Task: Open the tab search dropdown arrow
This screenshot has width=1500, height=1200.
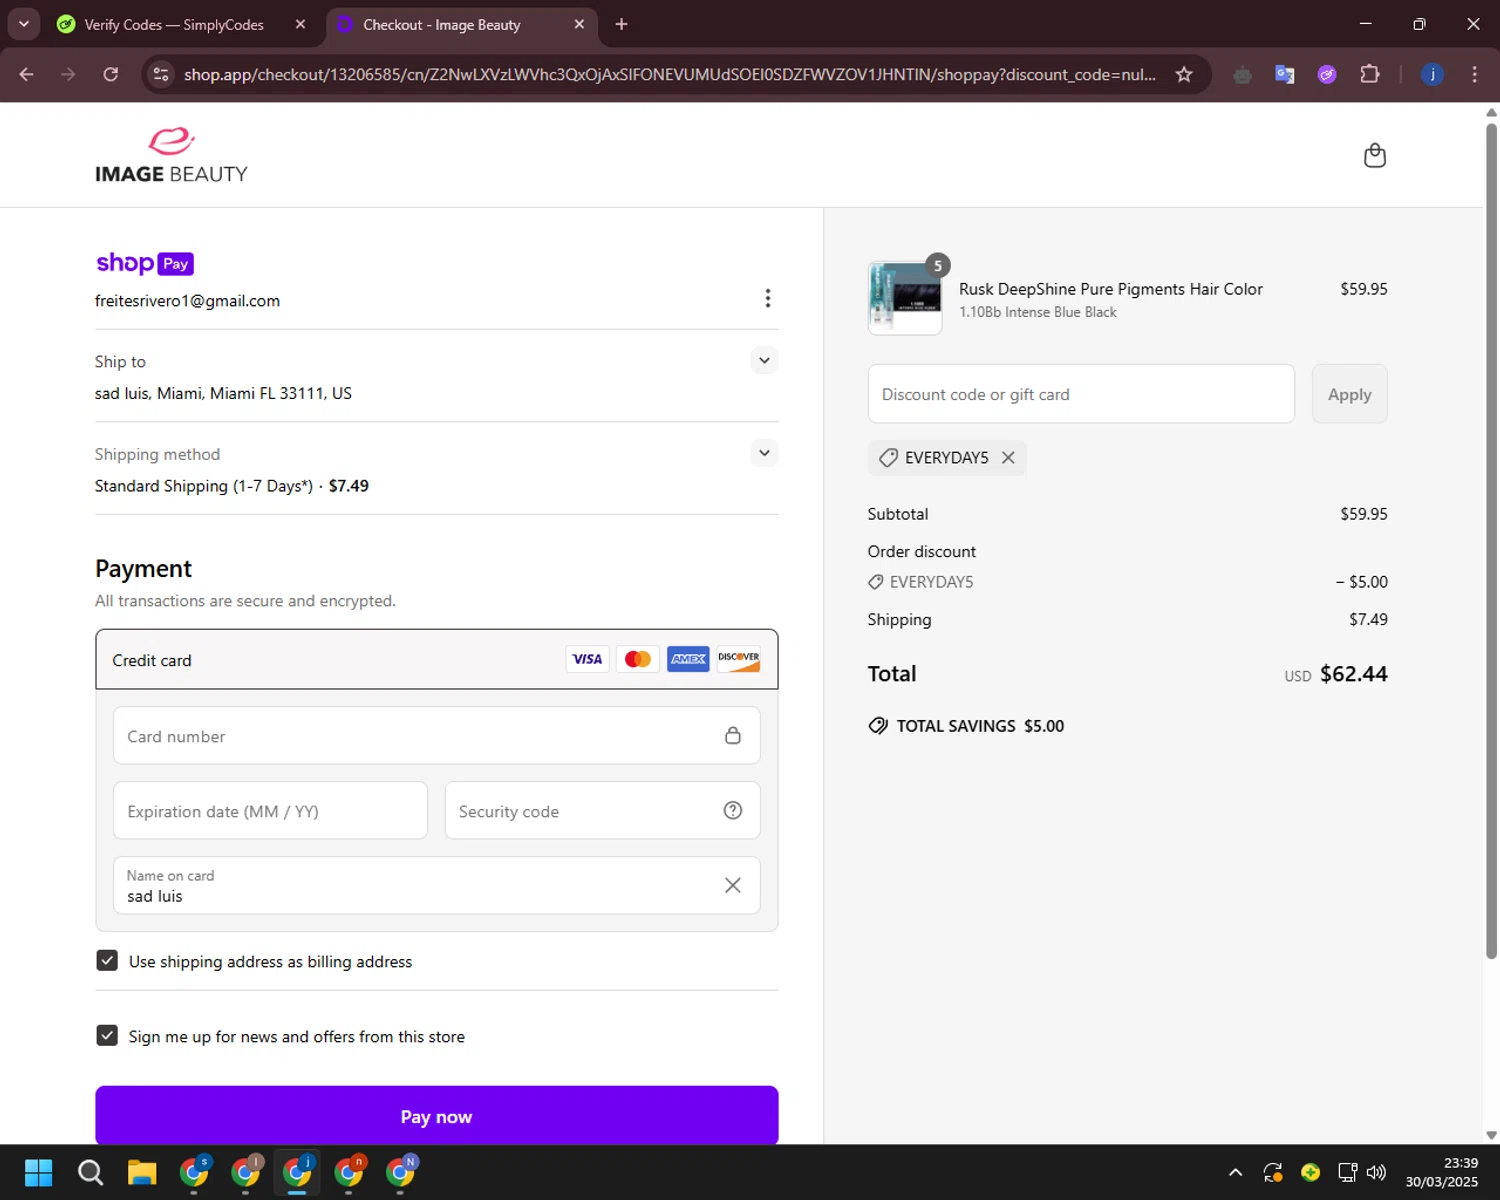Action: point(23,24)
